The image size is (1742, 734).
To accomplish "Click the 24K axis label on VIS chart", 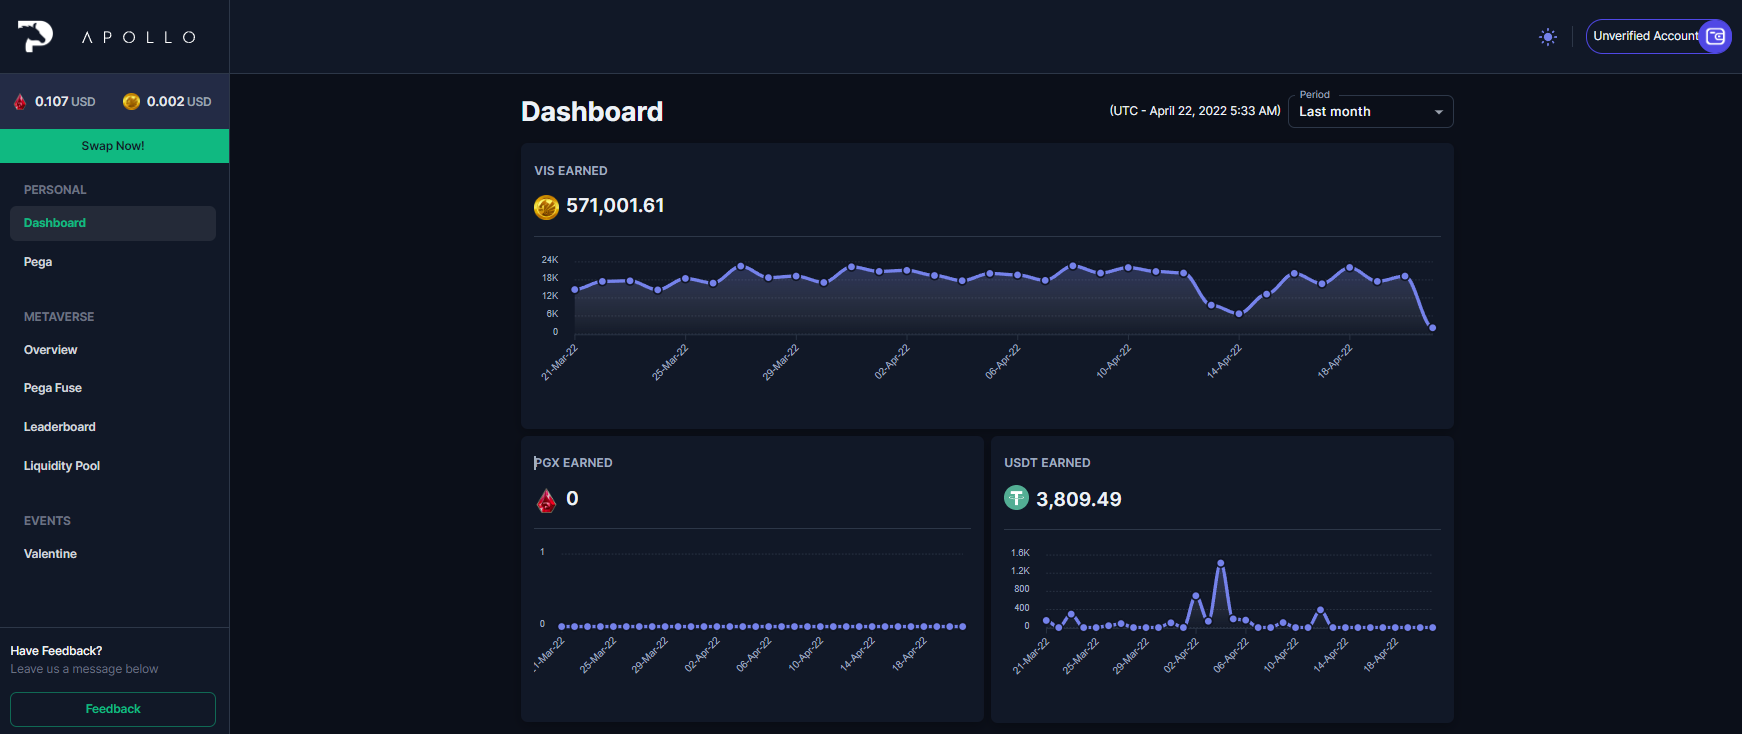I will click(x=550, y=260).
